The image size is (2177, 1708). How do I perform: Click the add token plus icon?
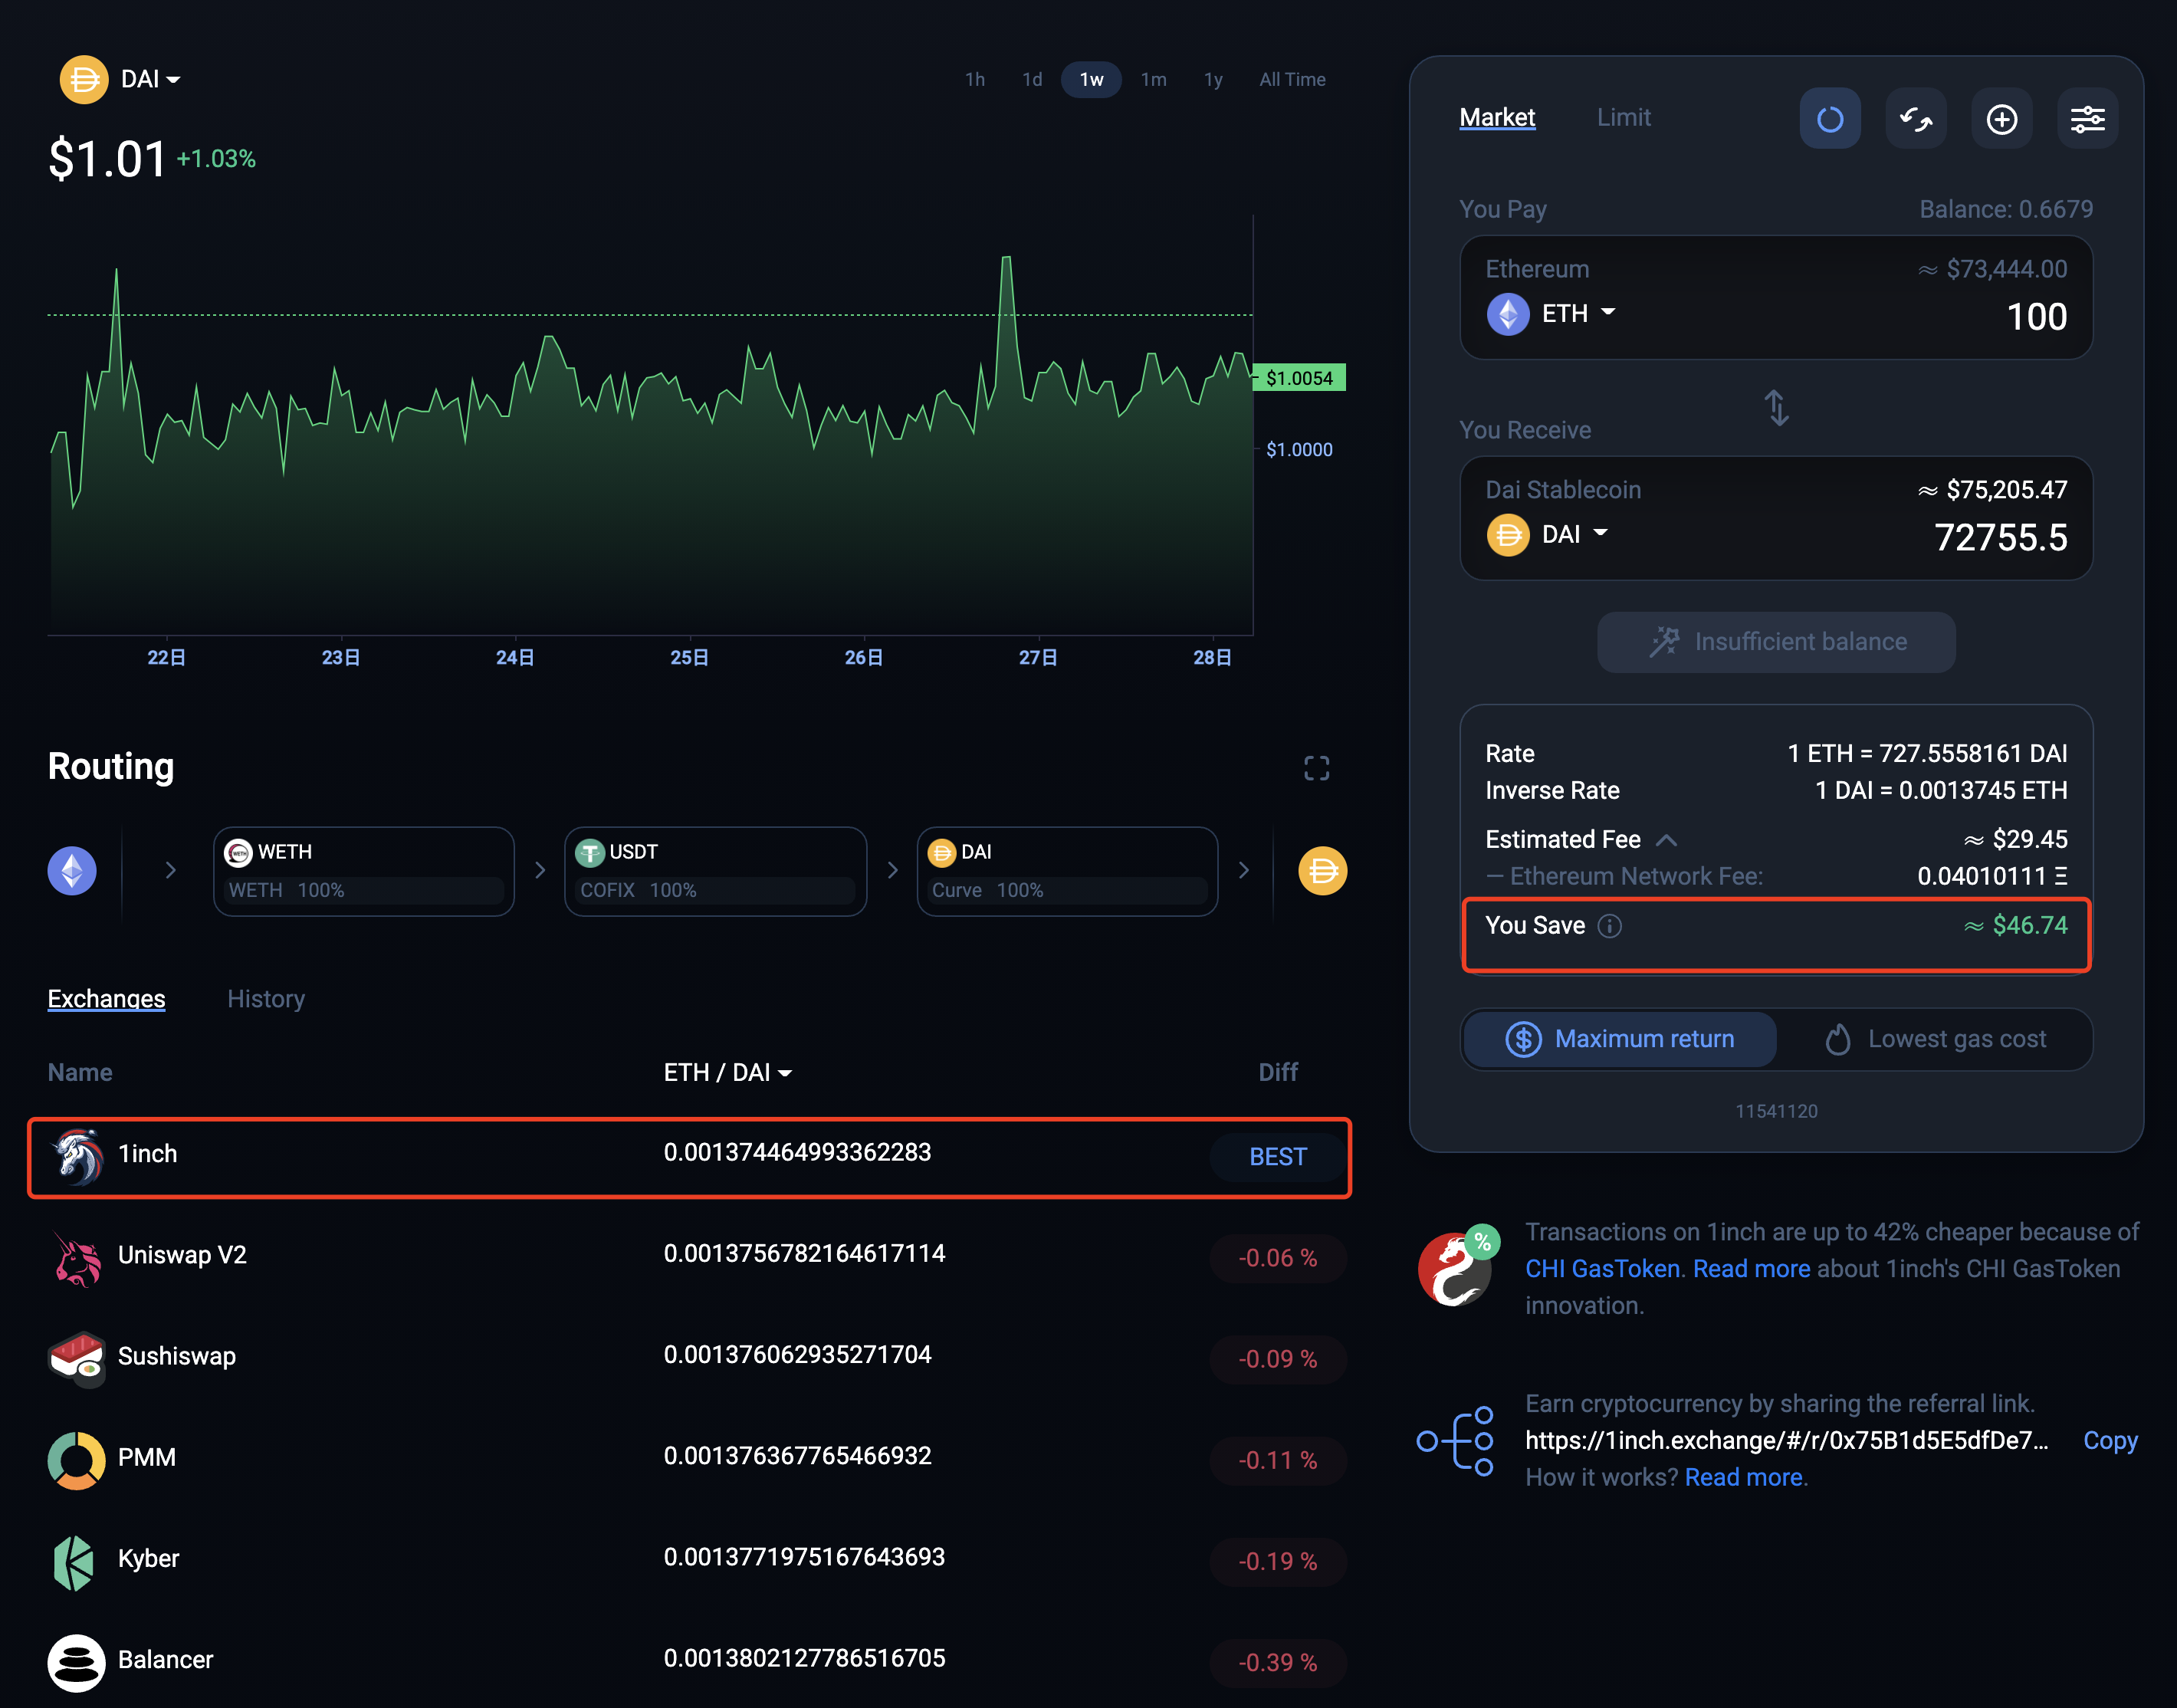[2001, 119]
